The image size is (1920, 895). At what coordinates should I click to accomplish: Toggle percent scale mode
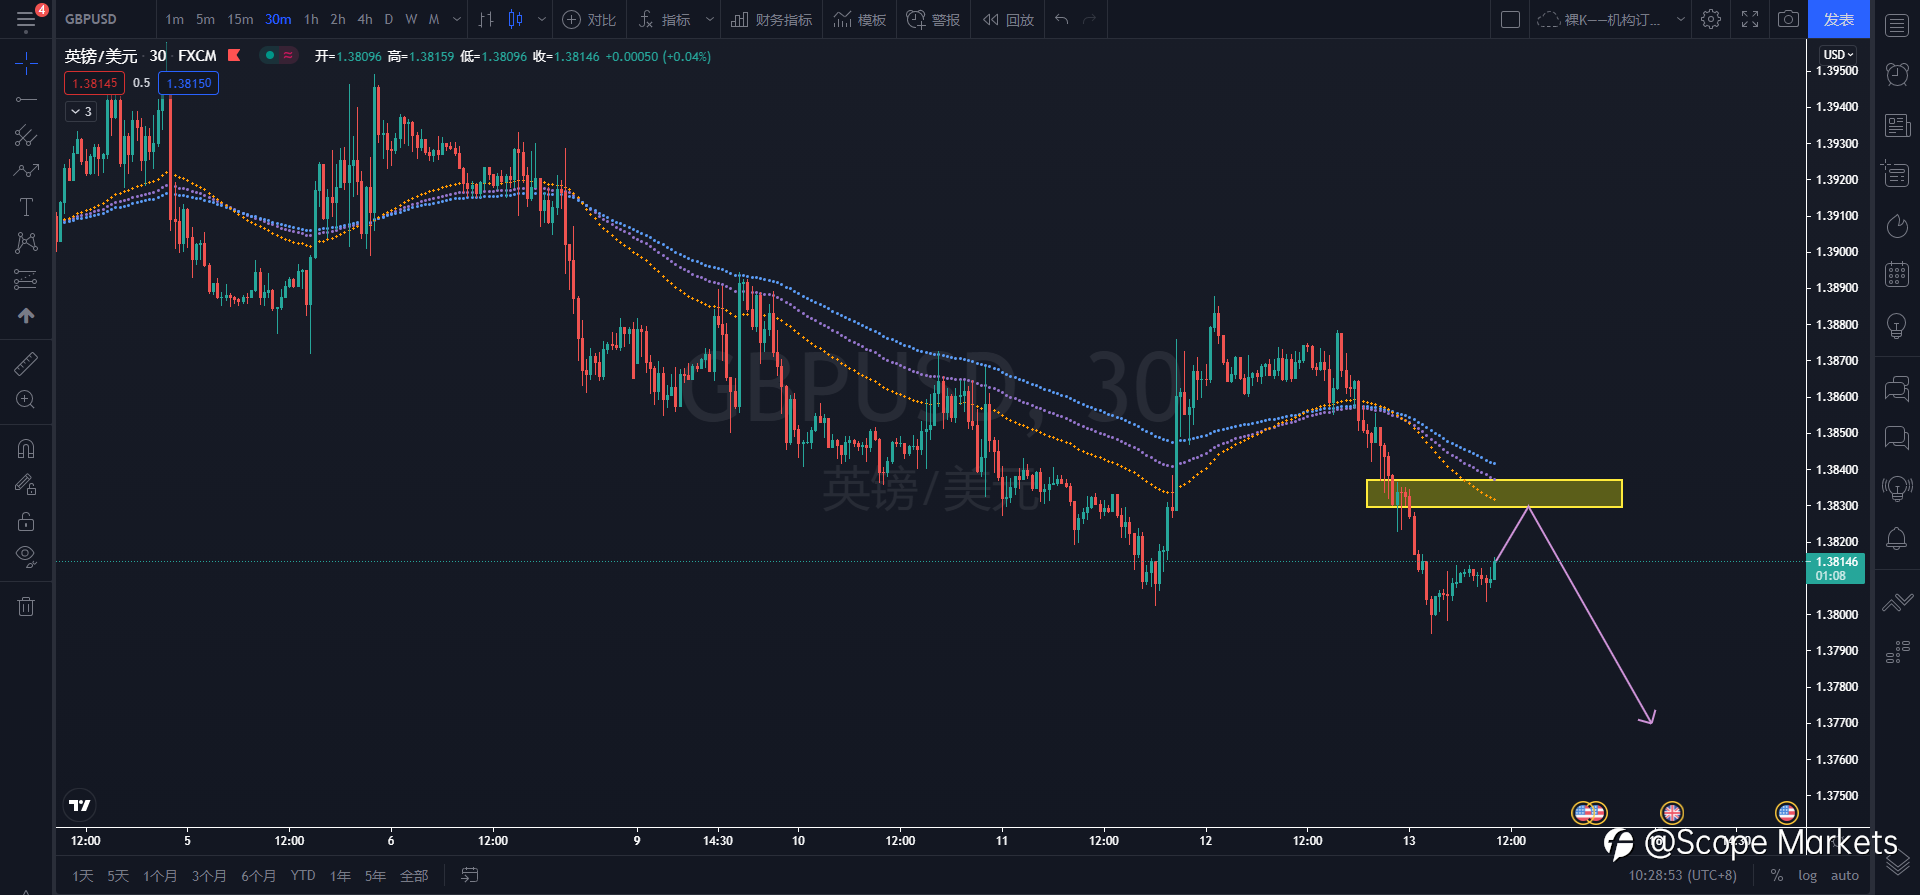[1777, 876]
